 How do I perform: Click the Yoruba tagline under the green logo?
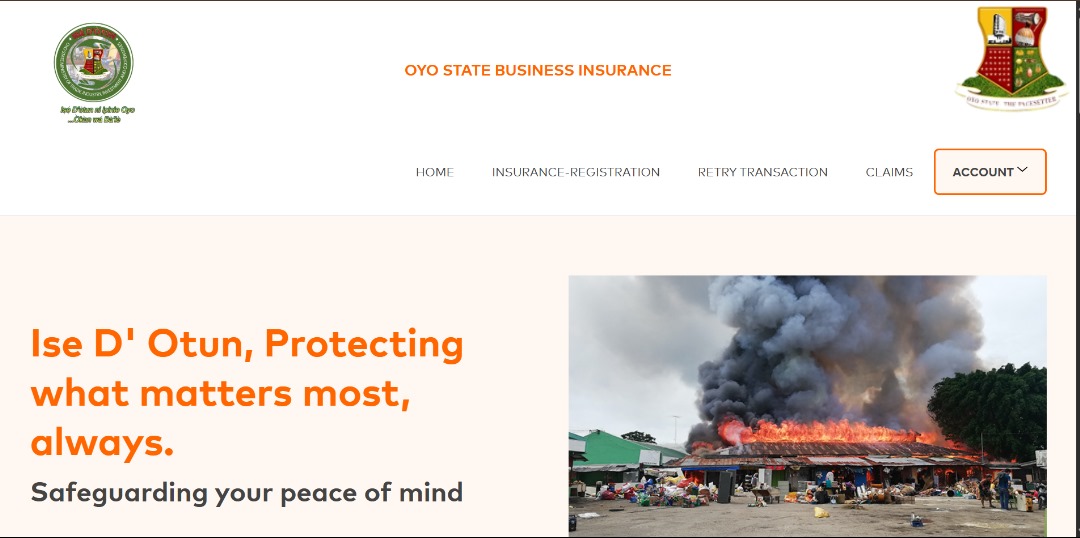(97, 114)
